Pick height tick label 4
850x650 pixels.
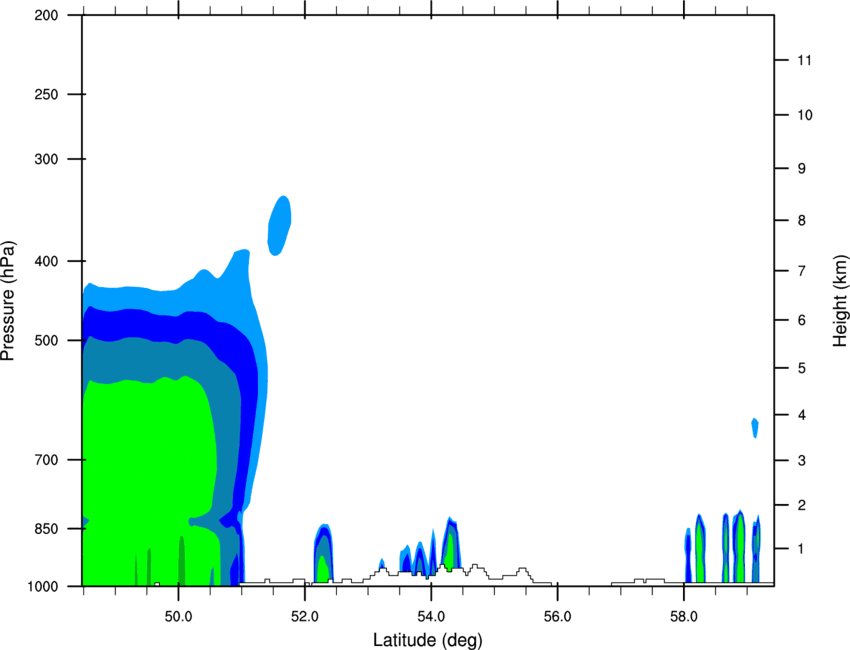[x=802, y=415]
